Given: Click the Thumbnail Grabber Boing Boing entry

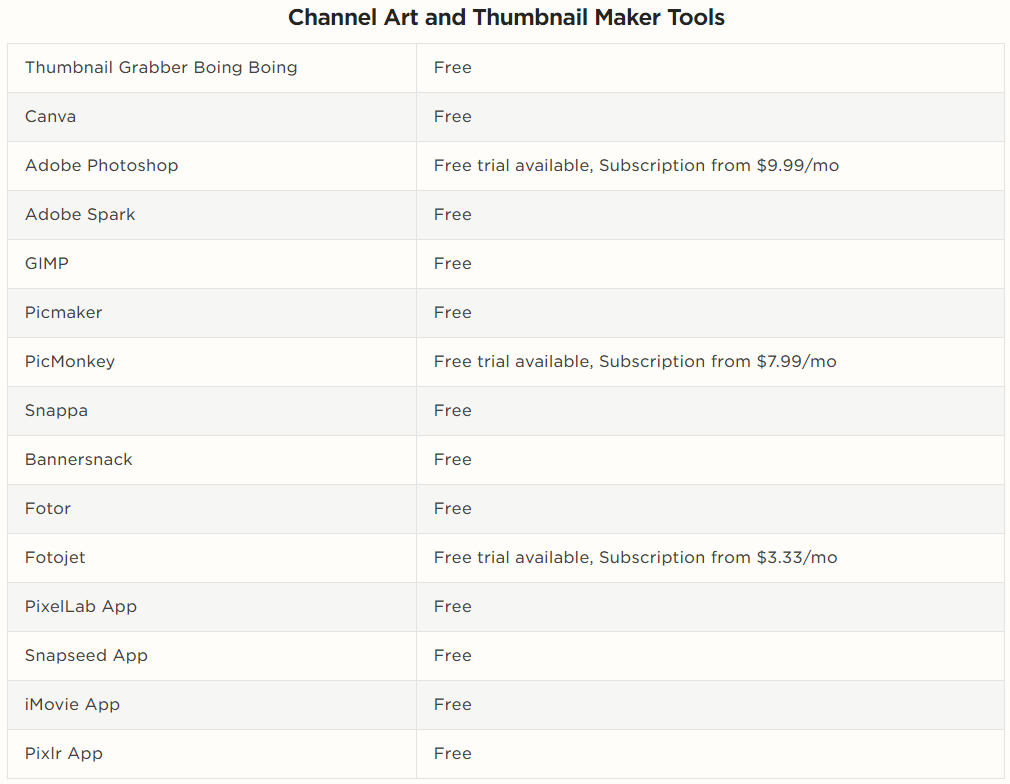Looking at the screenshot, I should click(161, 68).
